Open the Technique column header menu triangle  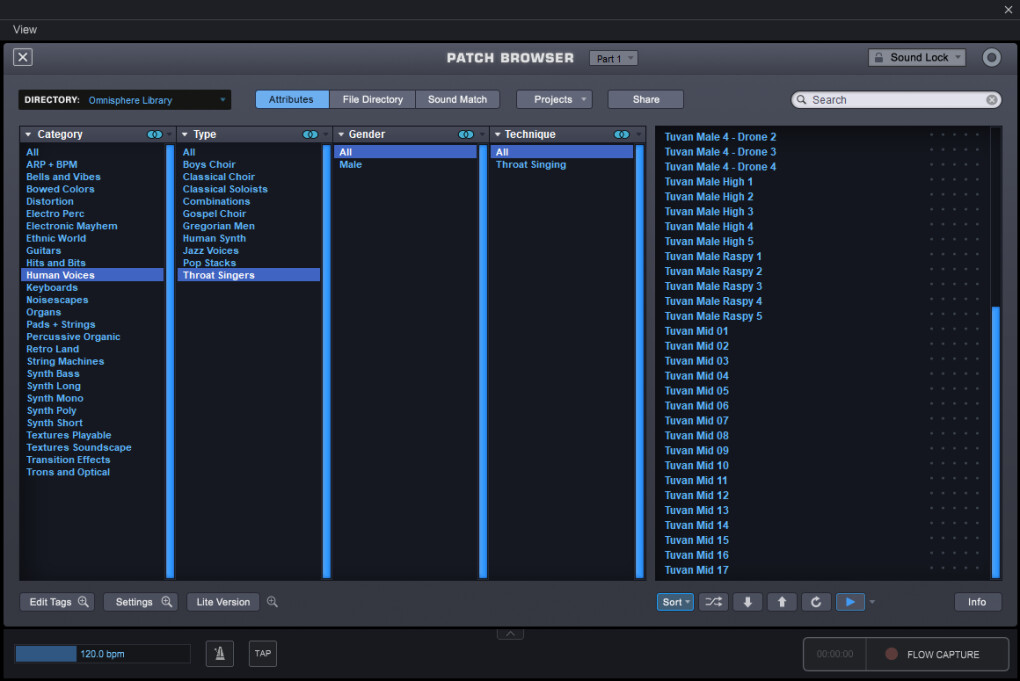click(x=498, y=134)
